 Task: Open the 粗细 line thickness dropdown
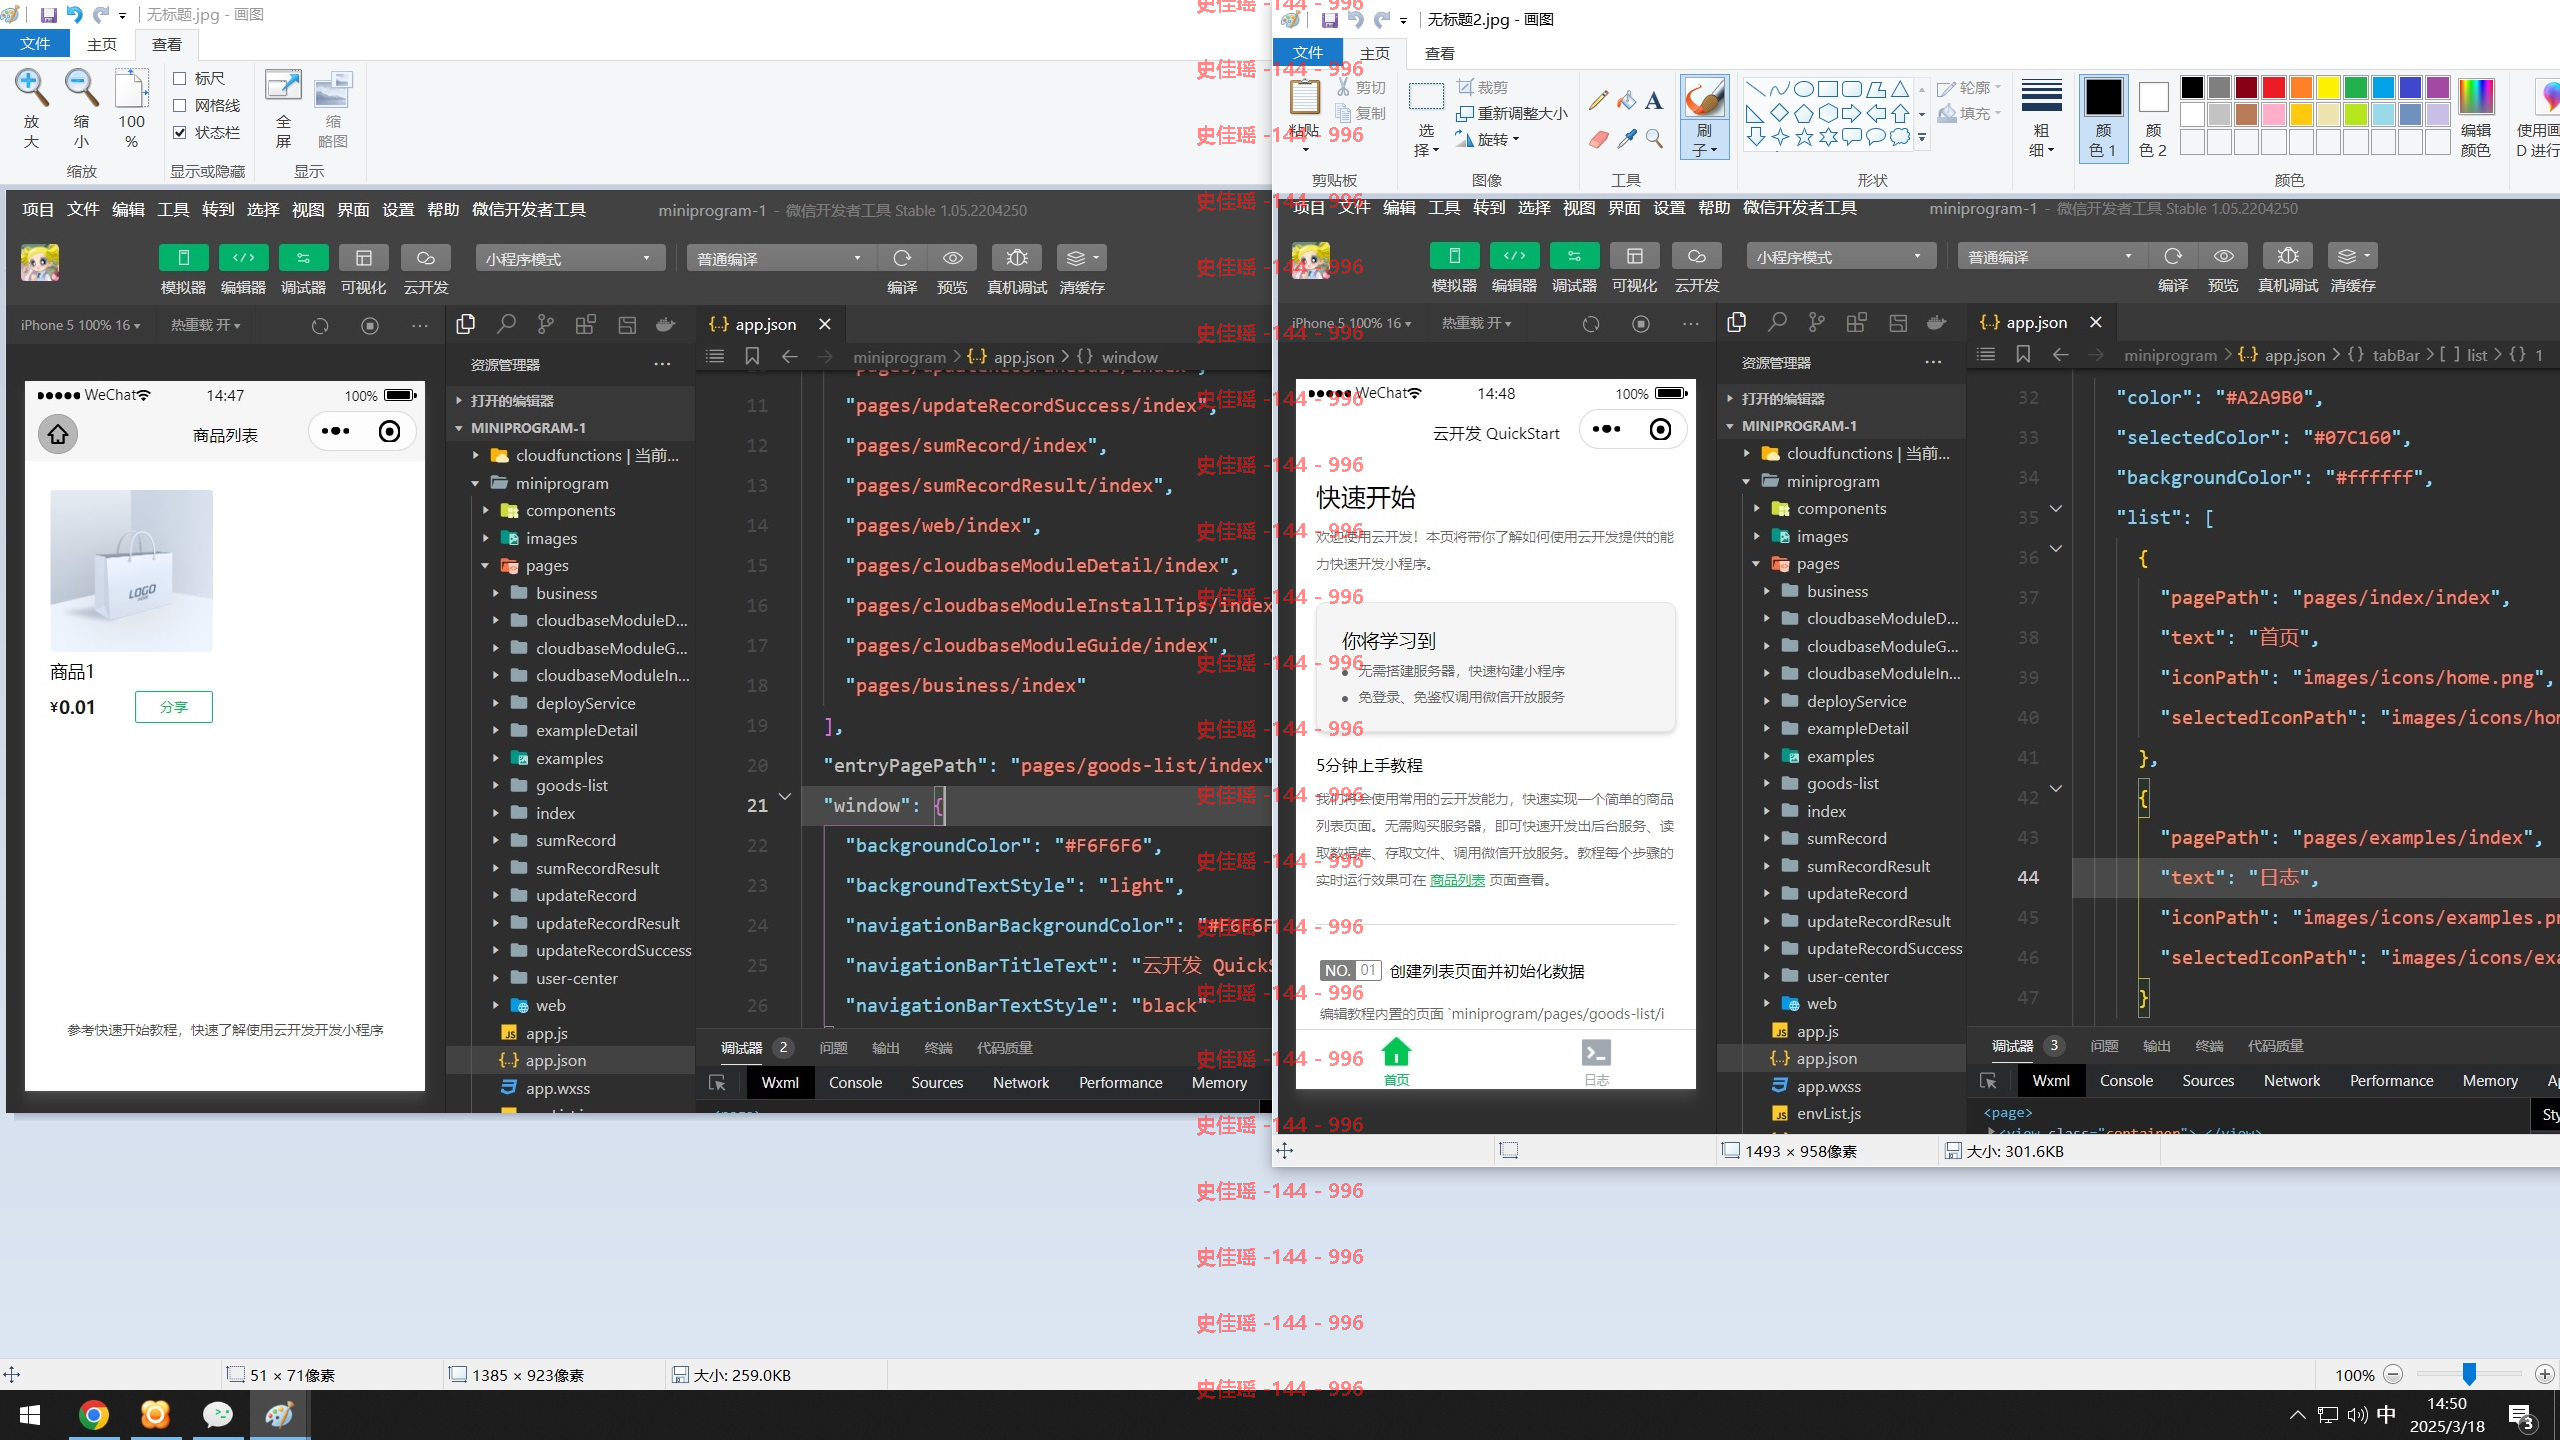(2041, 141)
